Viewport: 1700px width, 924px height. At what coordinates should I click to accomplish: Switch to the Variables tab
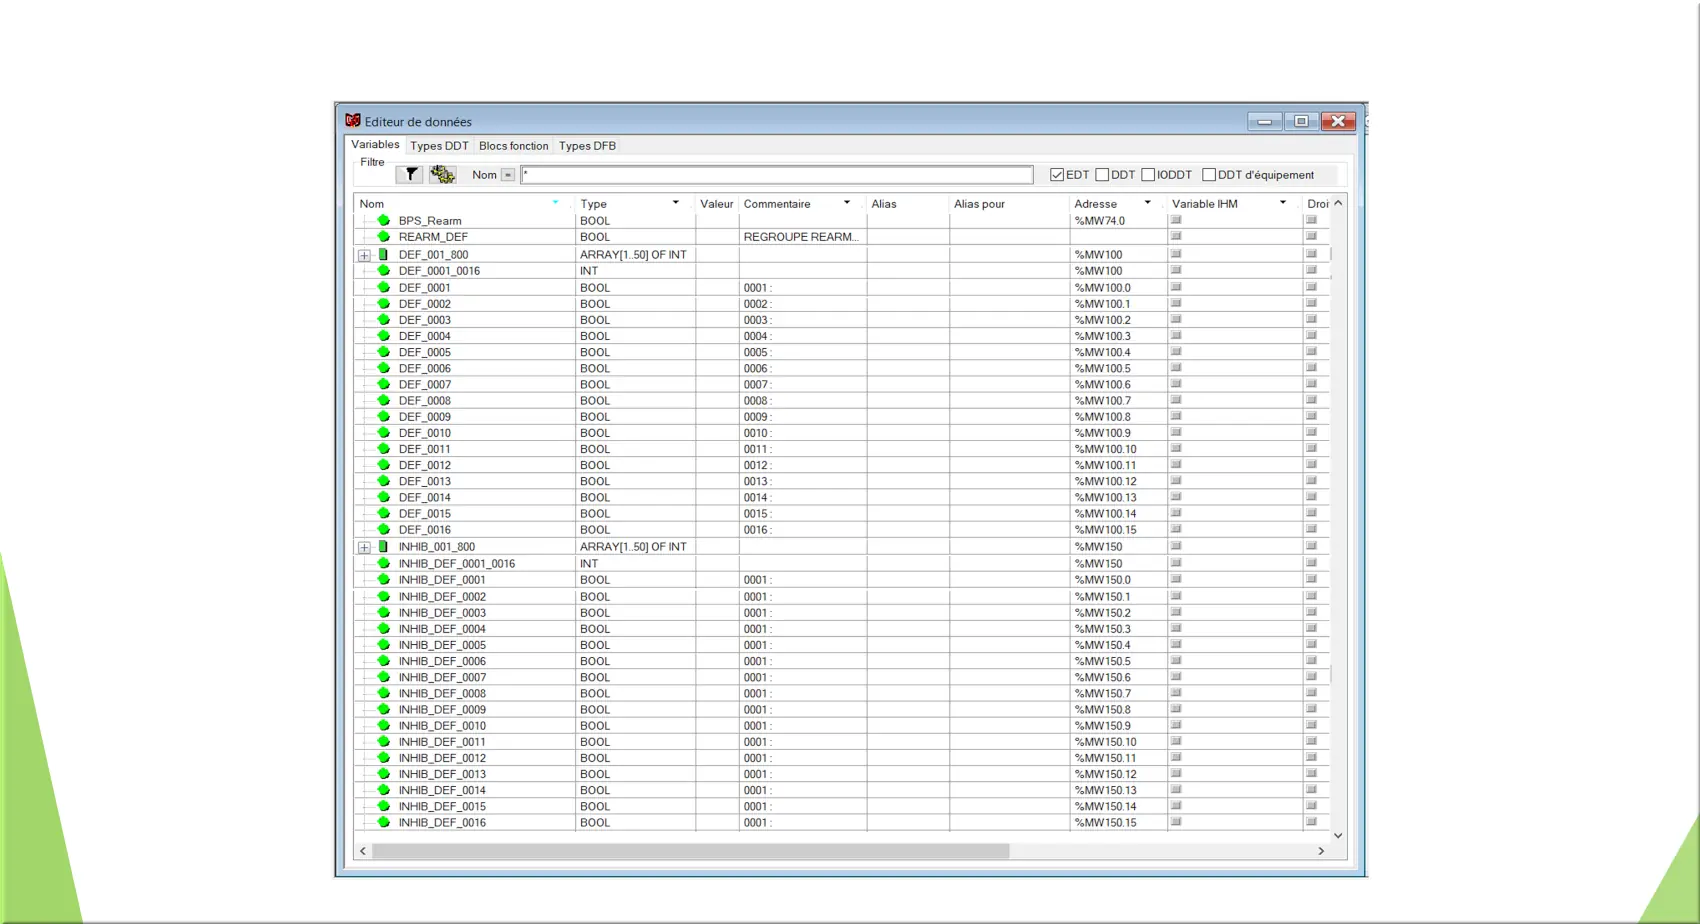[375, 145]
